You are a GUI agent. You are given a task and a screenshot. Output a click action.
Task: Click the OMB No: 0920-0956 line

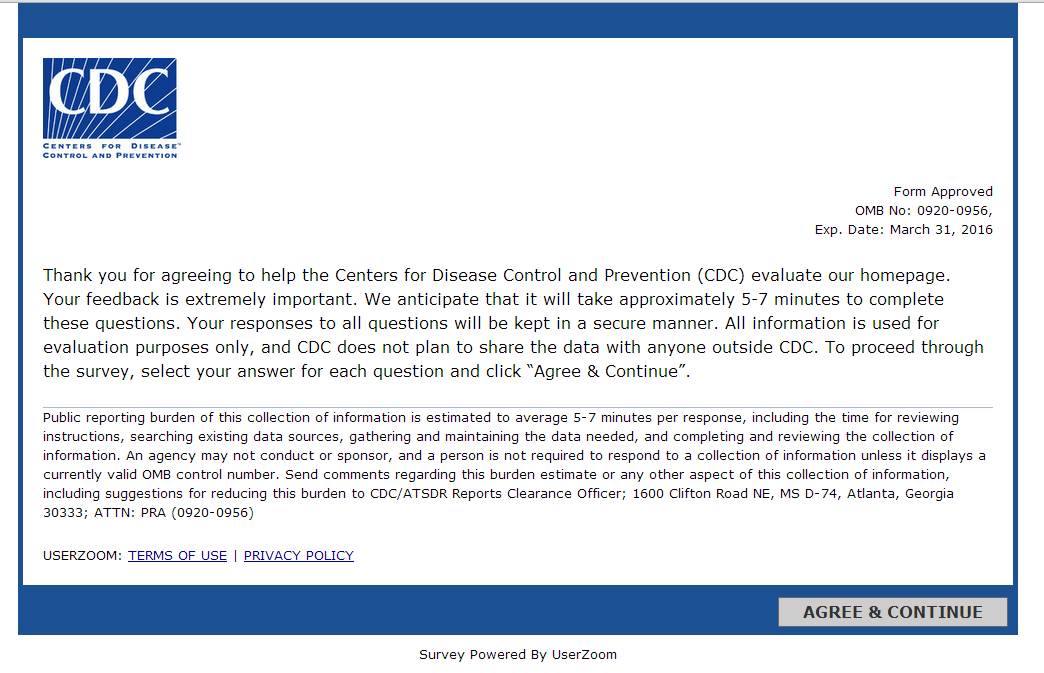[923, 211]
